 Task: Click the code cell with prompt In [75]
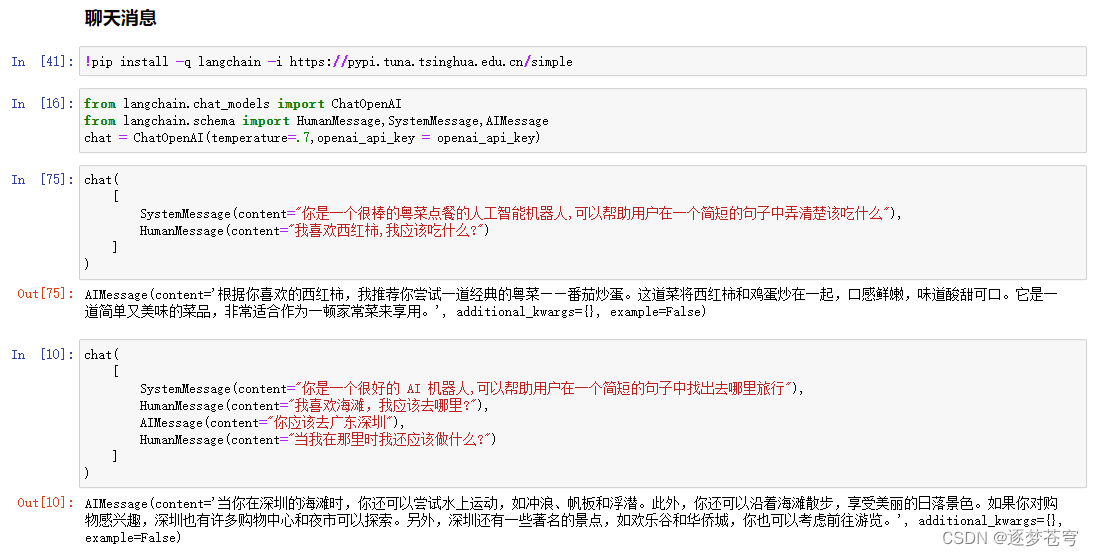583,222
